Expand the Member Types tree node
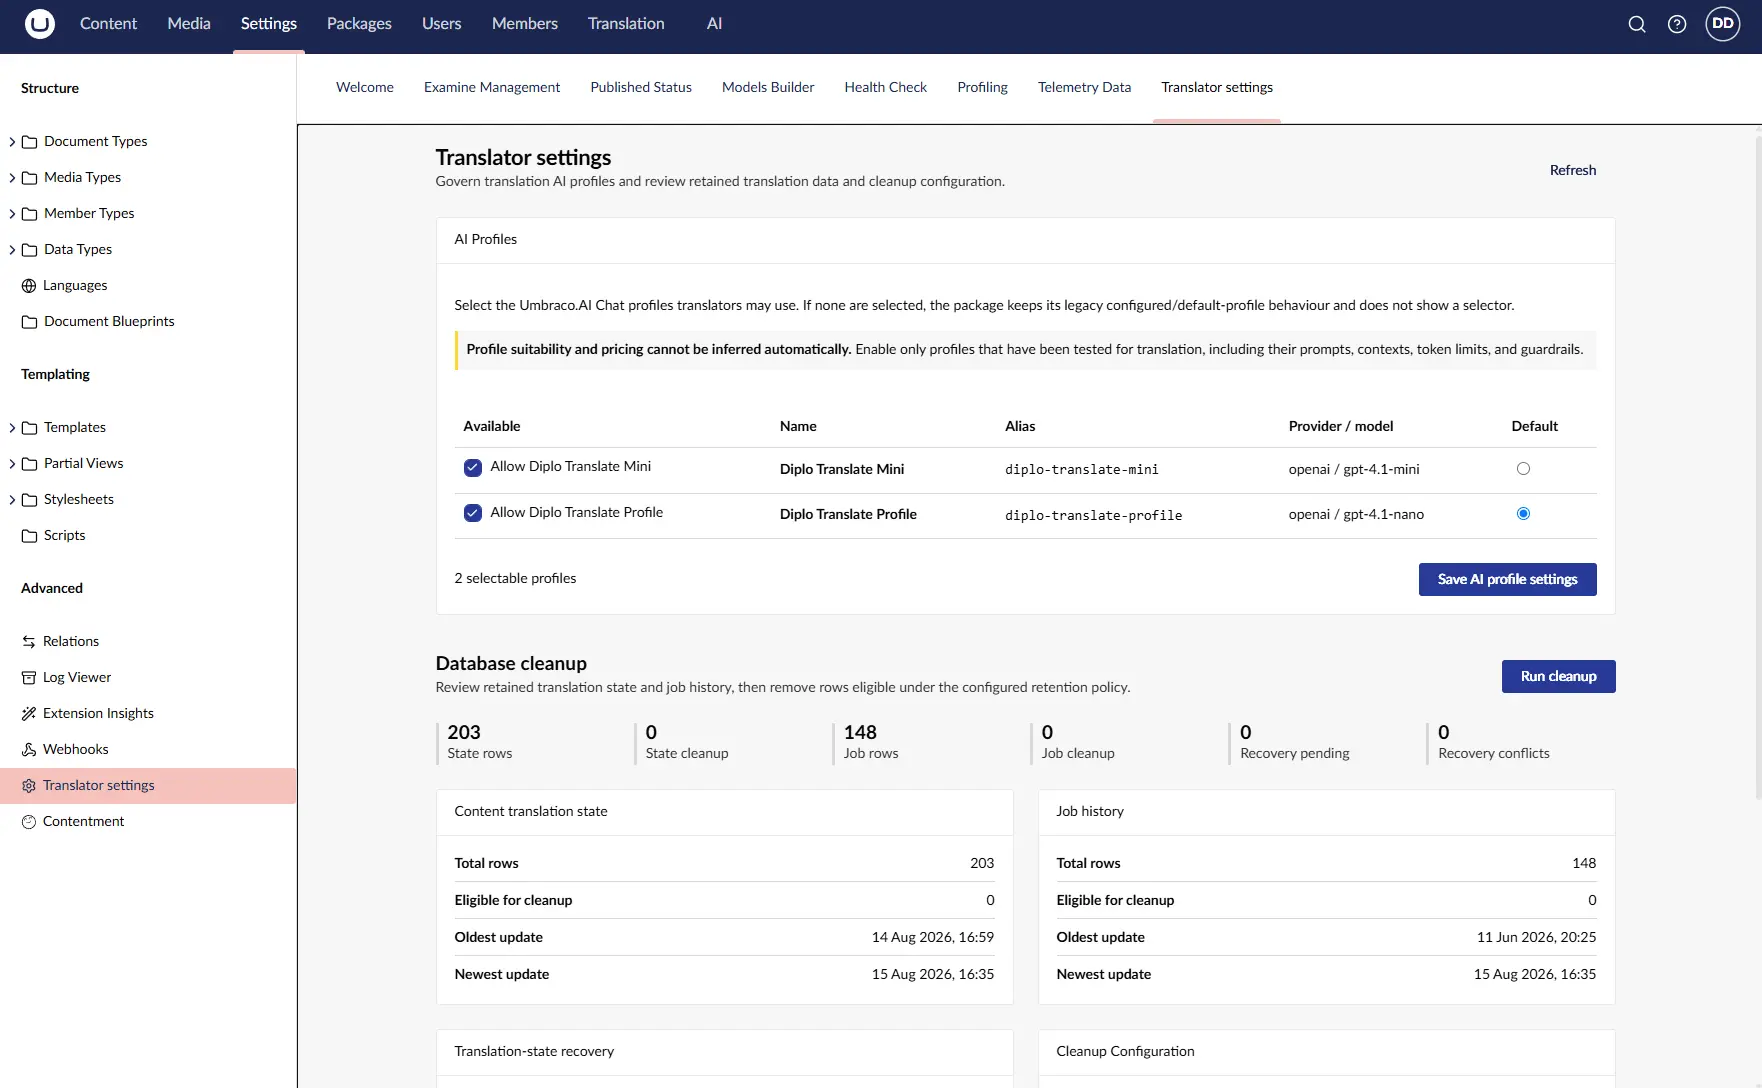Screen dimensions: 1762x1088 [x=12, y=214]
